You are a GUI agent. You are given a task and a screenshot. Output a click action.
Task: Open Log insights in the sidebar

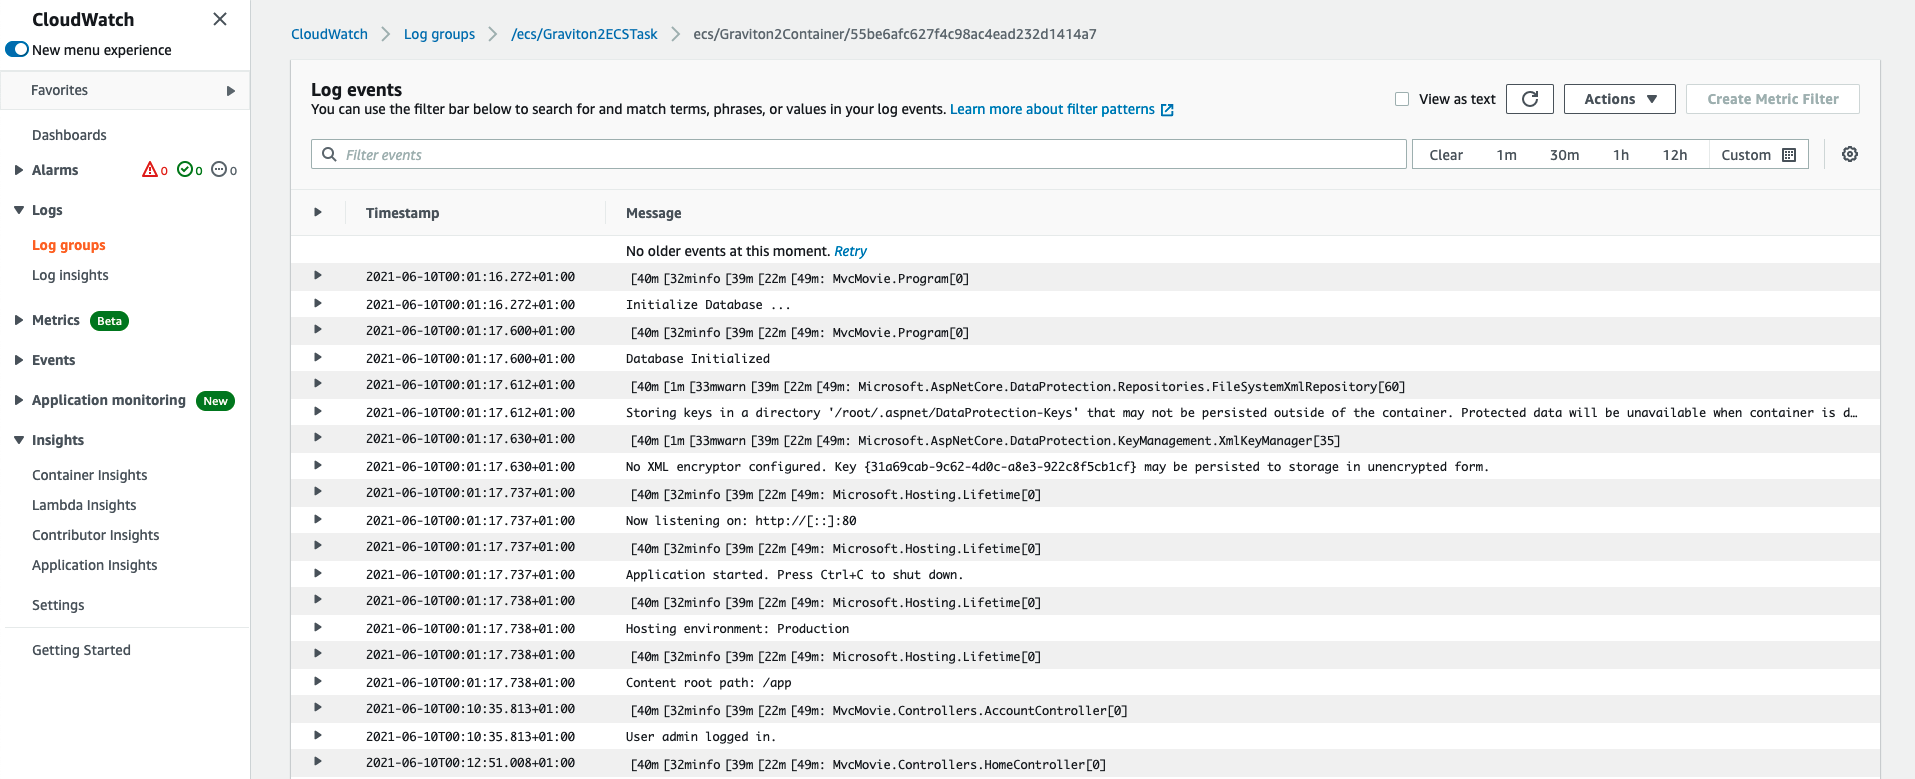point(70,275)
